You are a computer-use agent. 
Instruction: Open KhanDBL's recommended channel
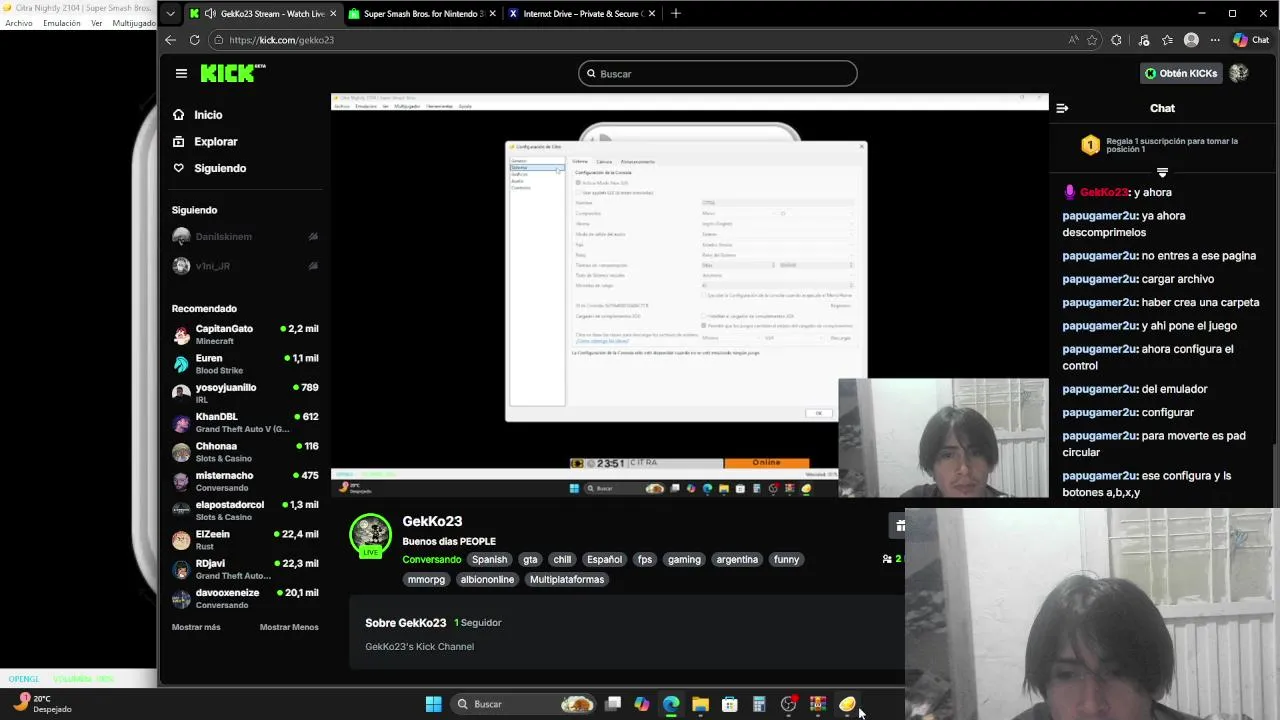pyautogui.click(x=245, y=422)
